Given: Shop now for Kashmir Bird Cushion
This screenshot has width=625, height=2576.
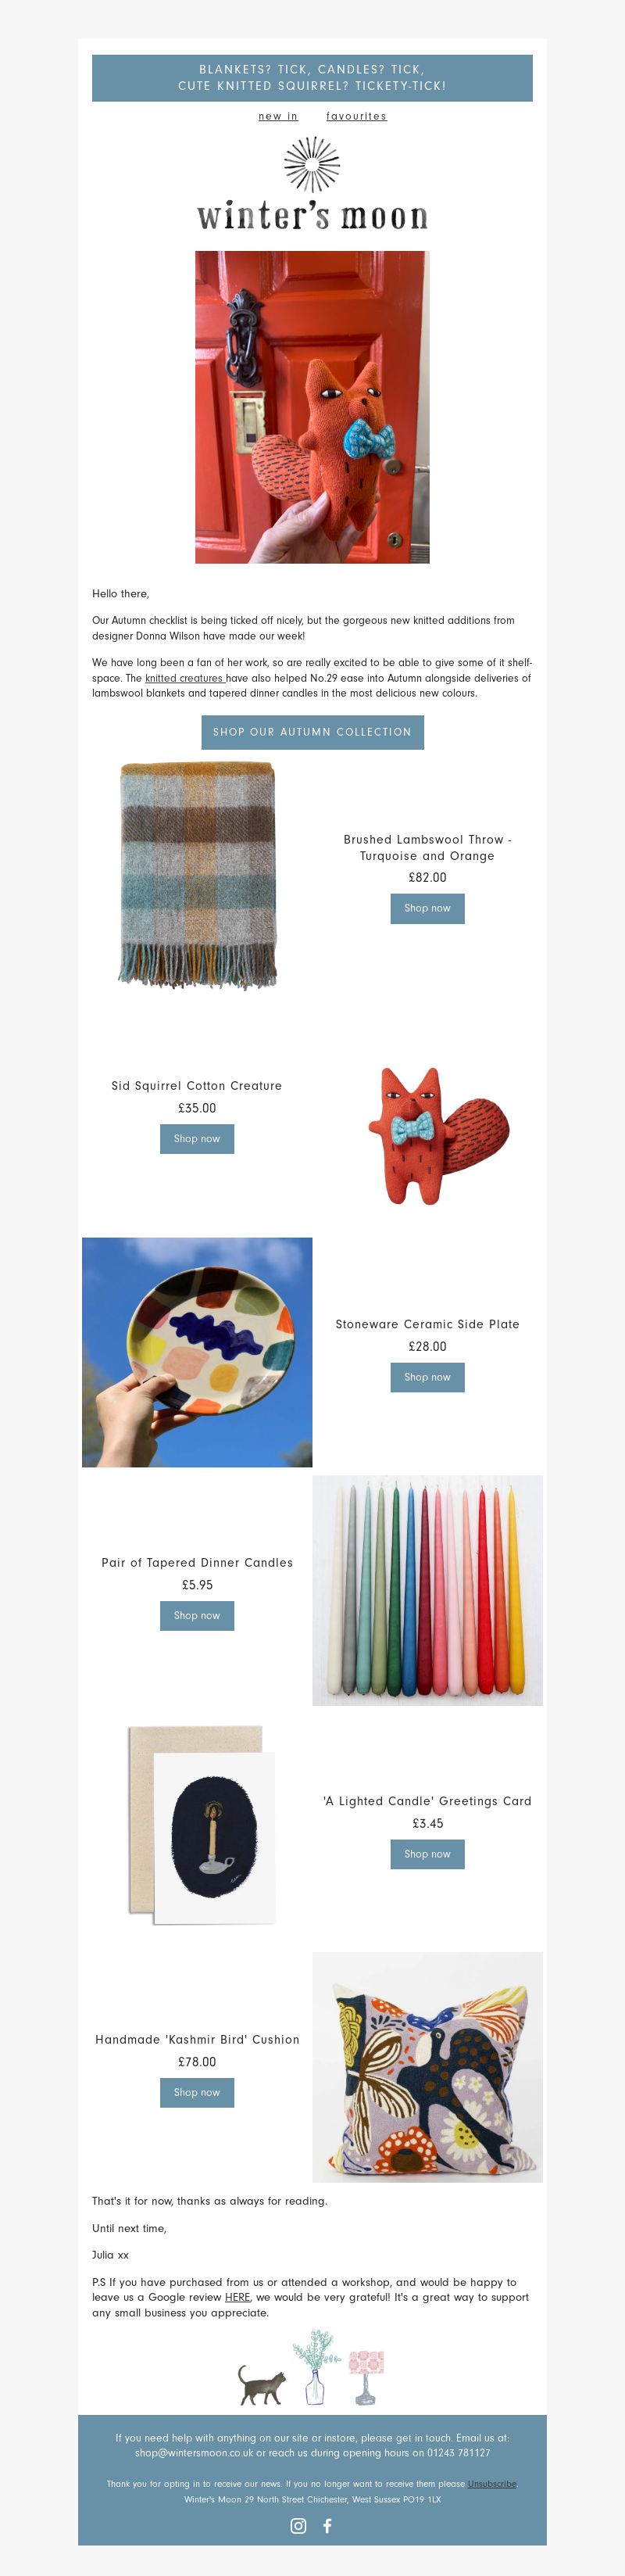Looking at the screenshot, I should click(197, 2092).
